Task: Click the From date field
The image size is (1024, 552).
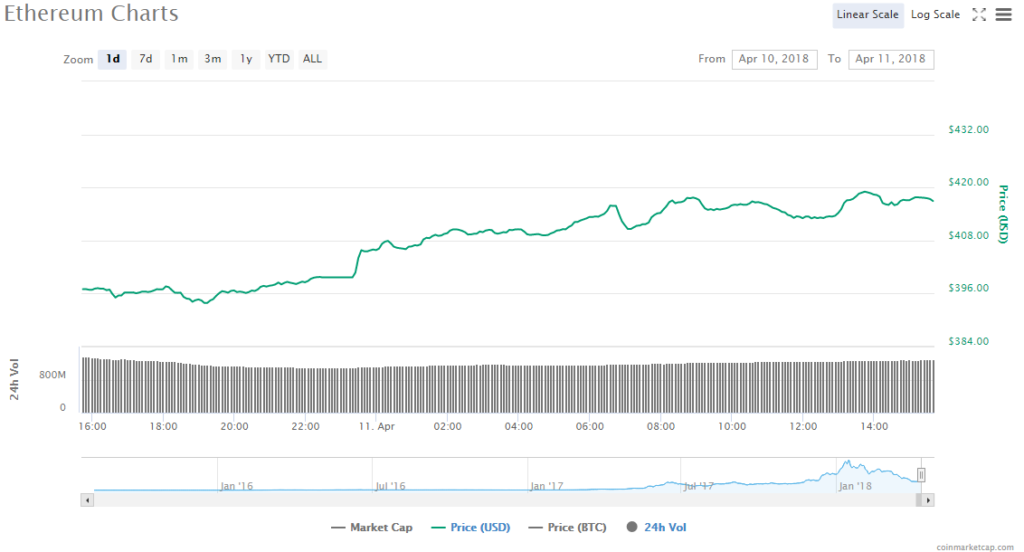Action: pos(774,59)
